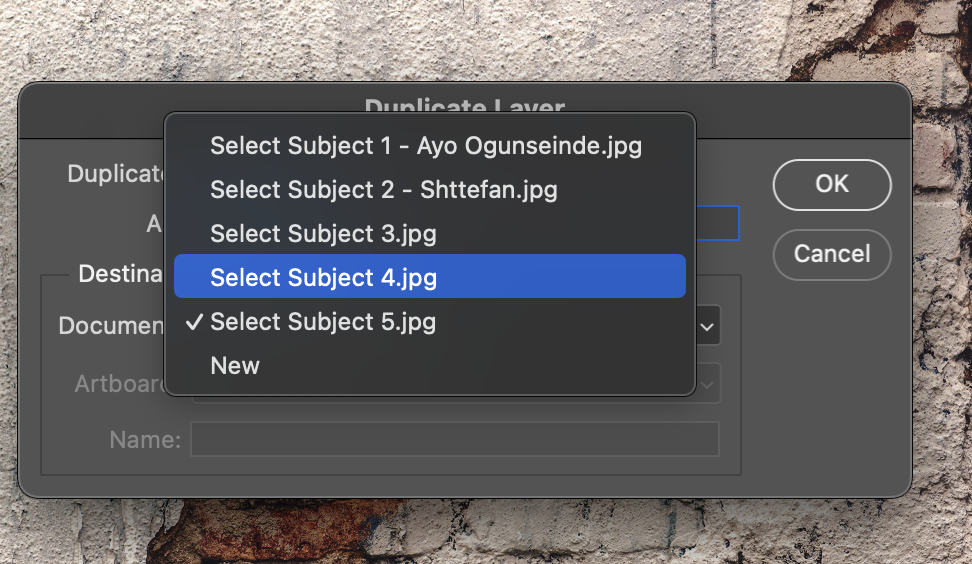972x564 pixels.
Task: Click the greyed Artboard label
Action: pyautogui.click(x=119, y=384)
